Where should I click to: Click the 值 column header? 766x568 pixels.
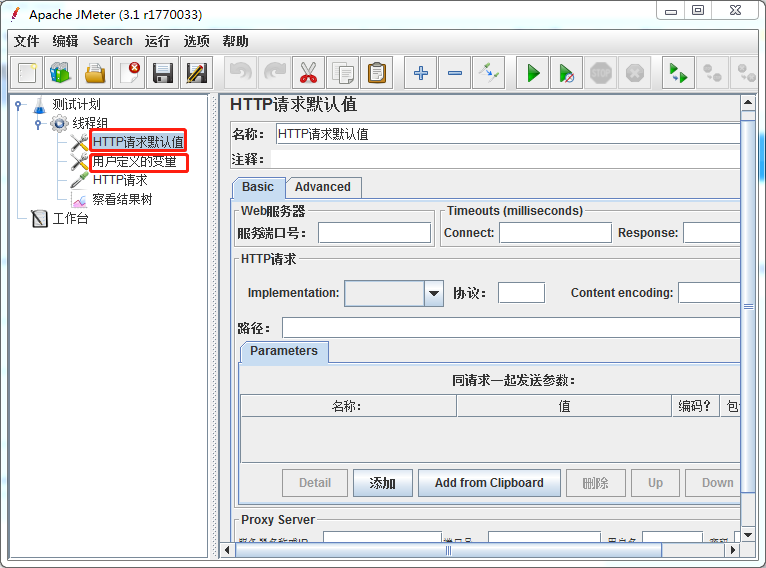564,406
